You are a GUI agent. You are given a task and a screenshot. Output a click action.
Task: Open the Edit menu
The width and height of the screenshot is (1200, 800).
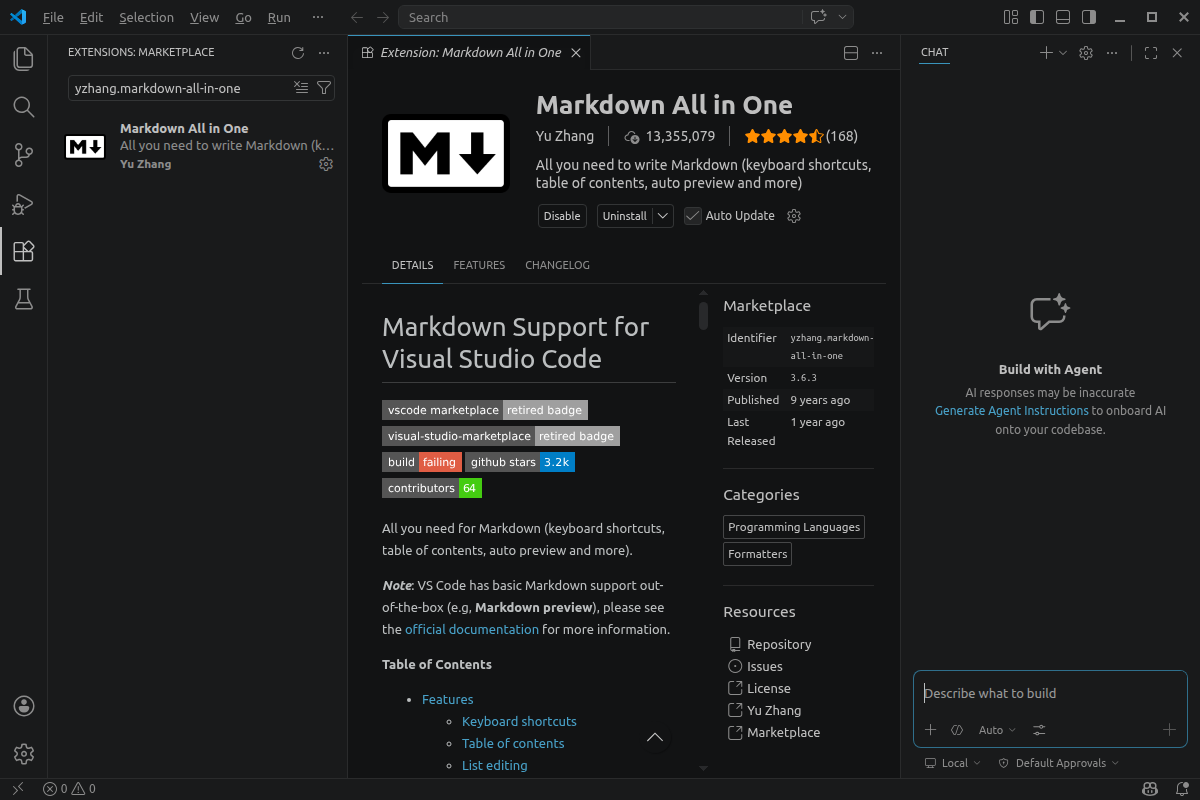point(91,17)
